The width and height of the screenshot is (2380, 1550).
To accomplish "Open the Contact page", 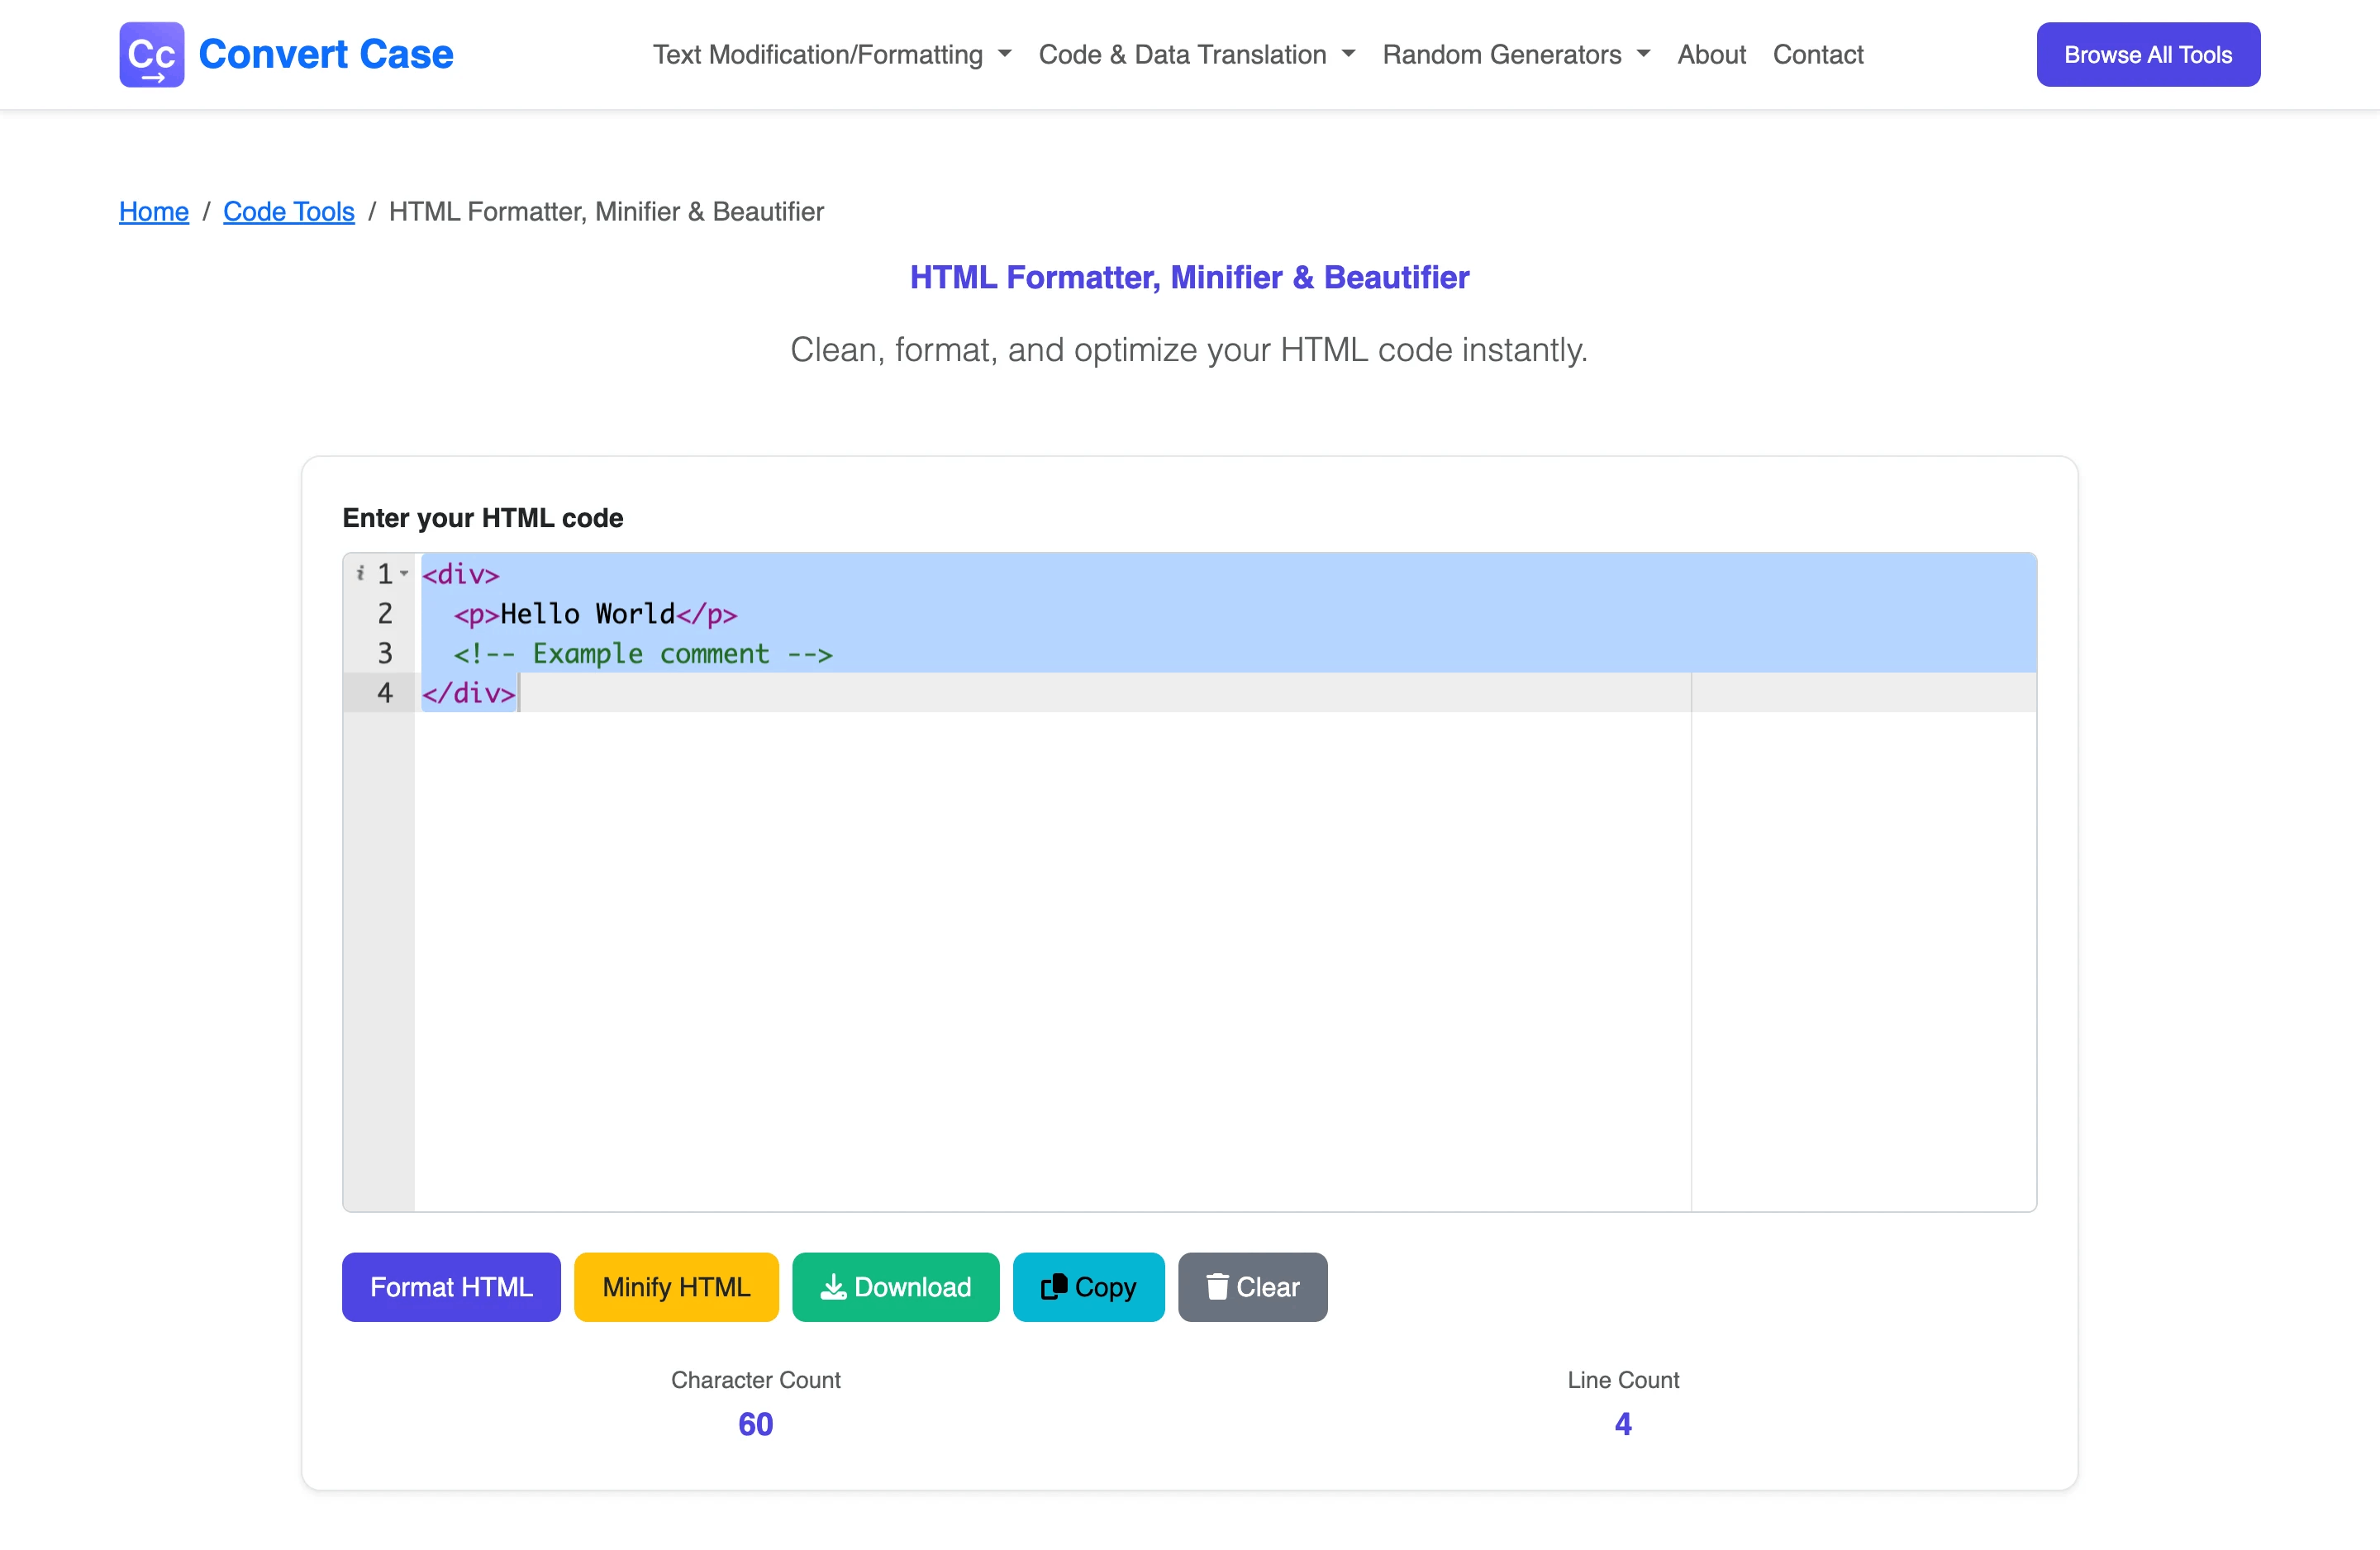I will [x=1817, y=54].
